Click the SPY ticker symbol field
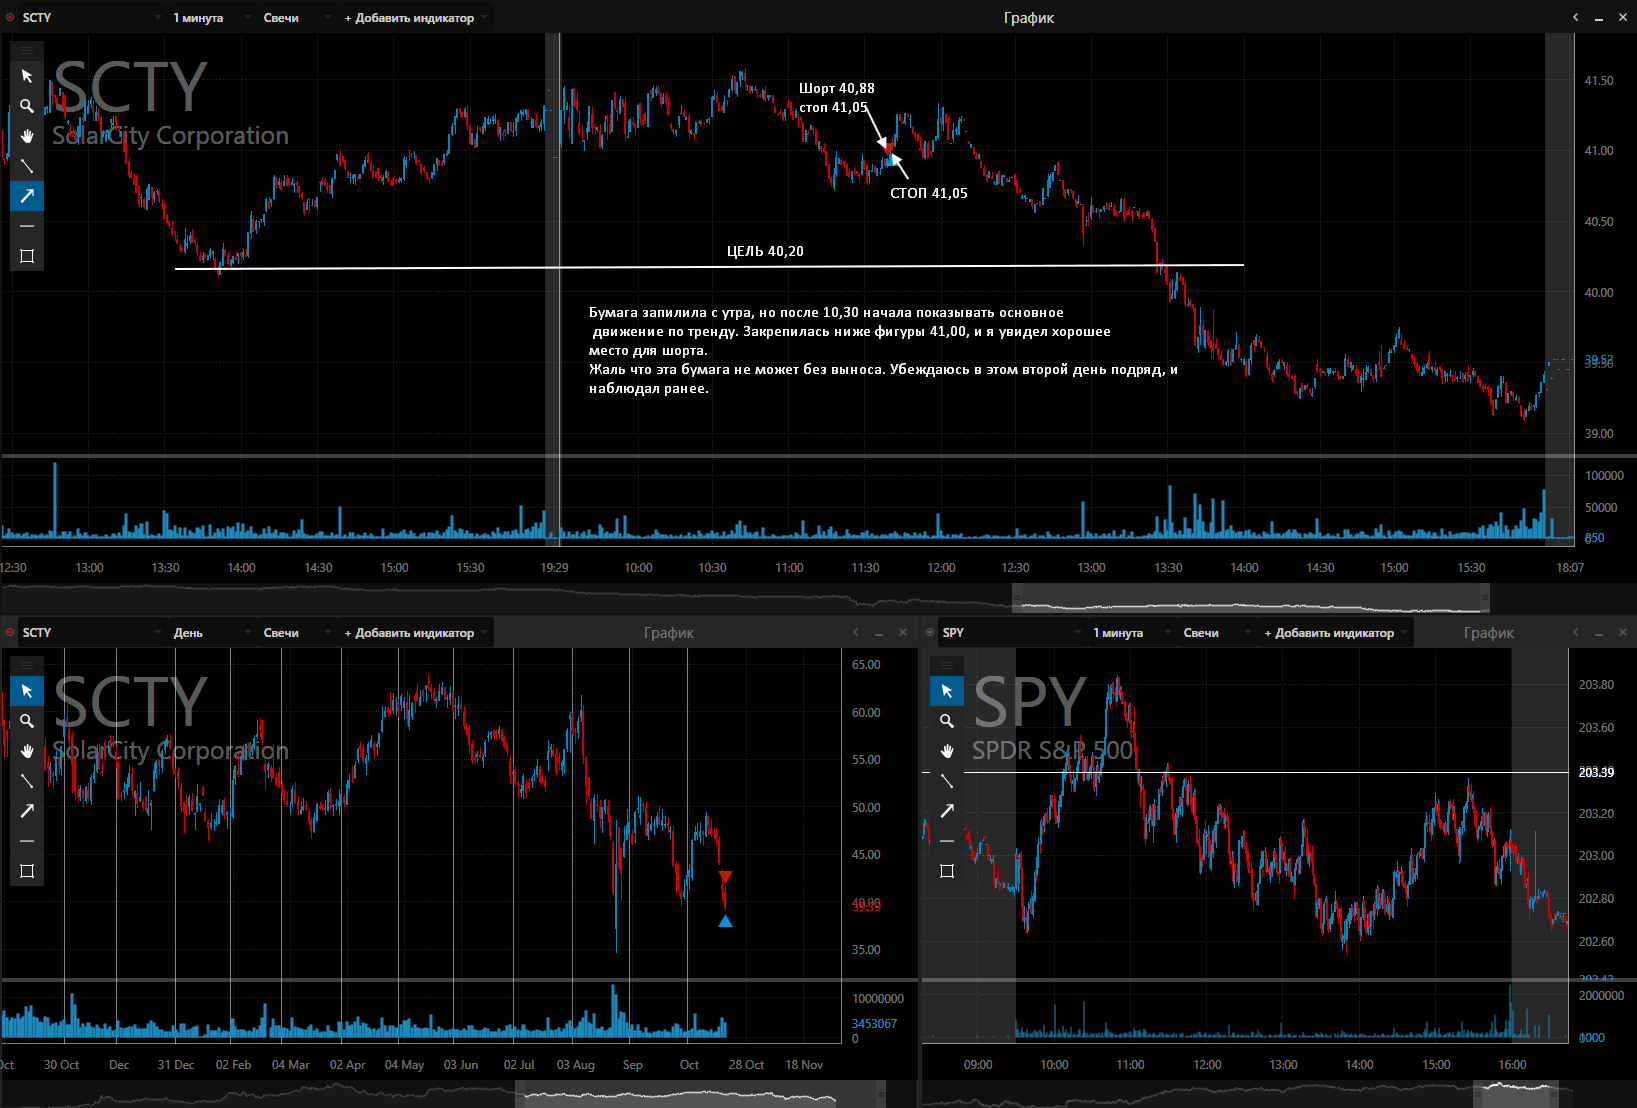The height and width of the screenshot is (1108, 1637). point(1010,632)
